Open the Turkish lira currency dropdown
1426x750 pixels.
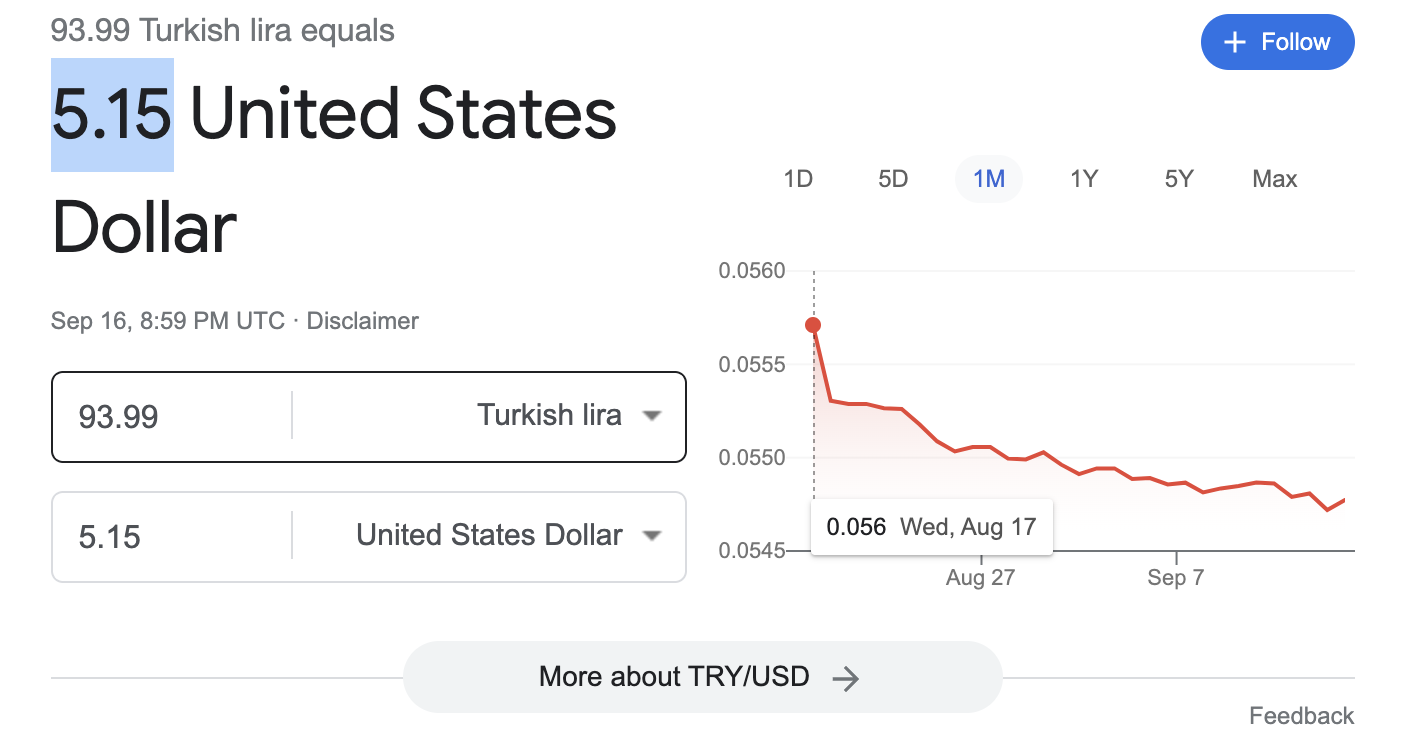652,416
